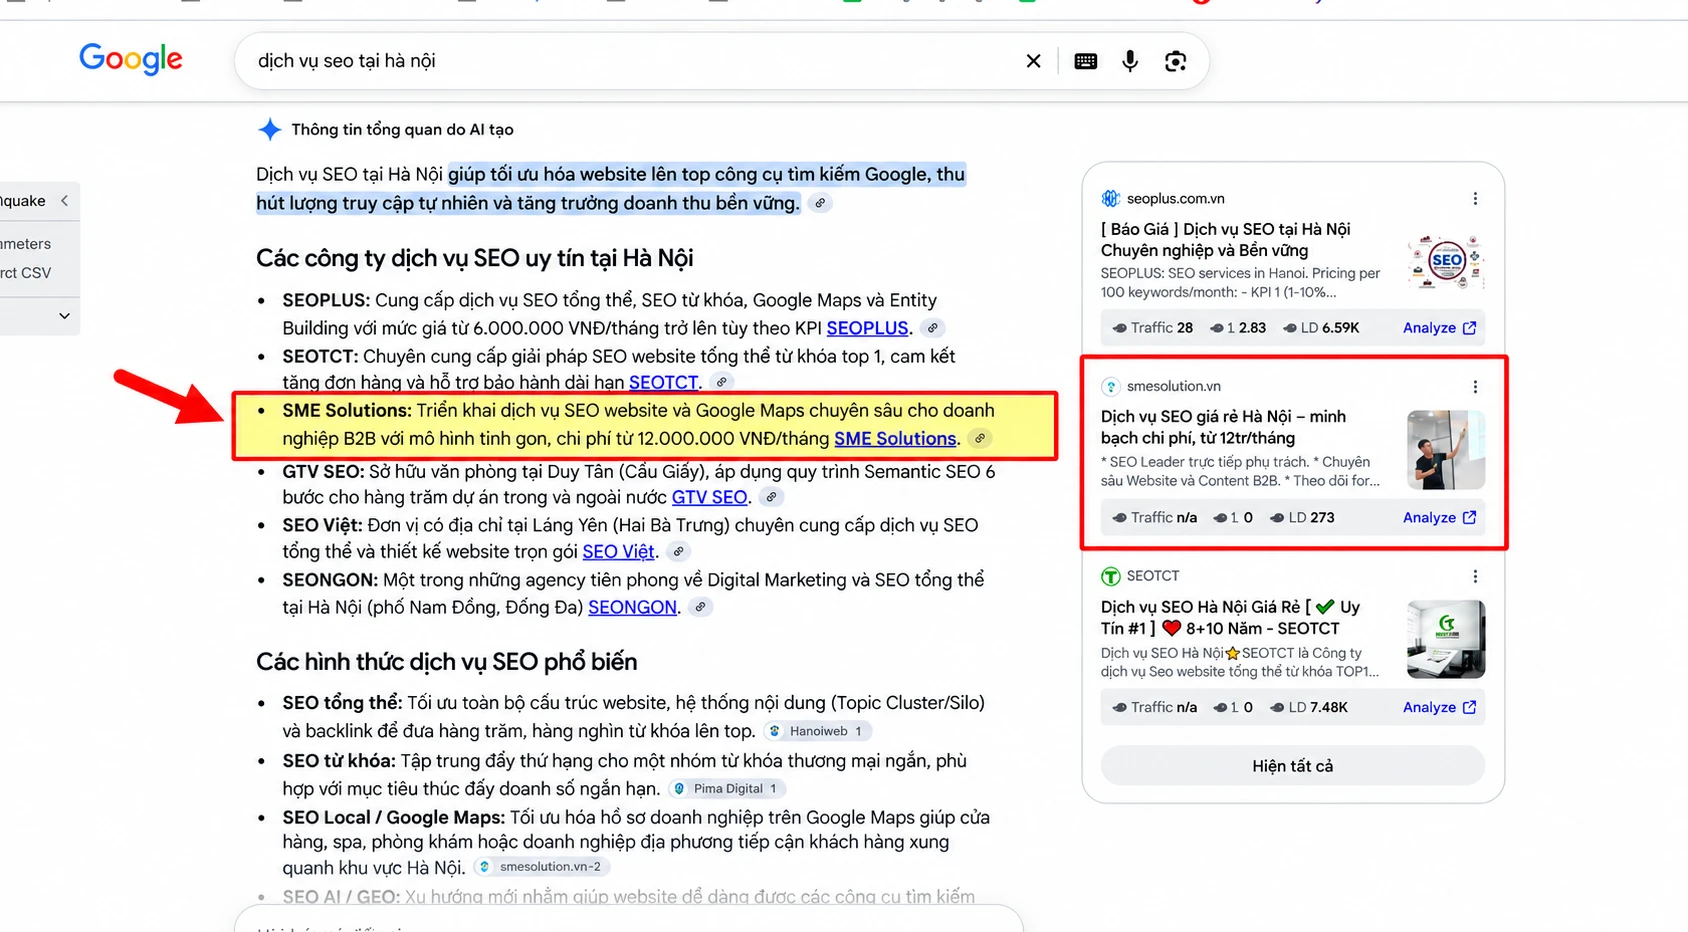Open the SME Solutions link
Viewport: 1688px width, 932px height.
tap(895, 438)
